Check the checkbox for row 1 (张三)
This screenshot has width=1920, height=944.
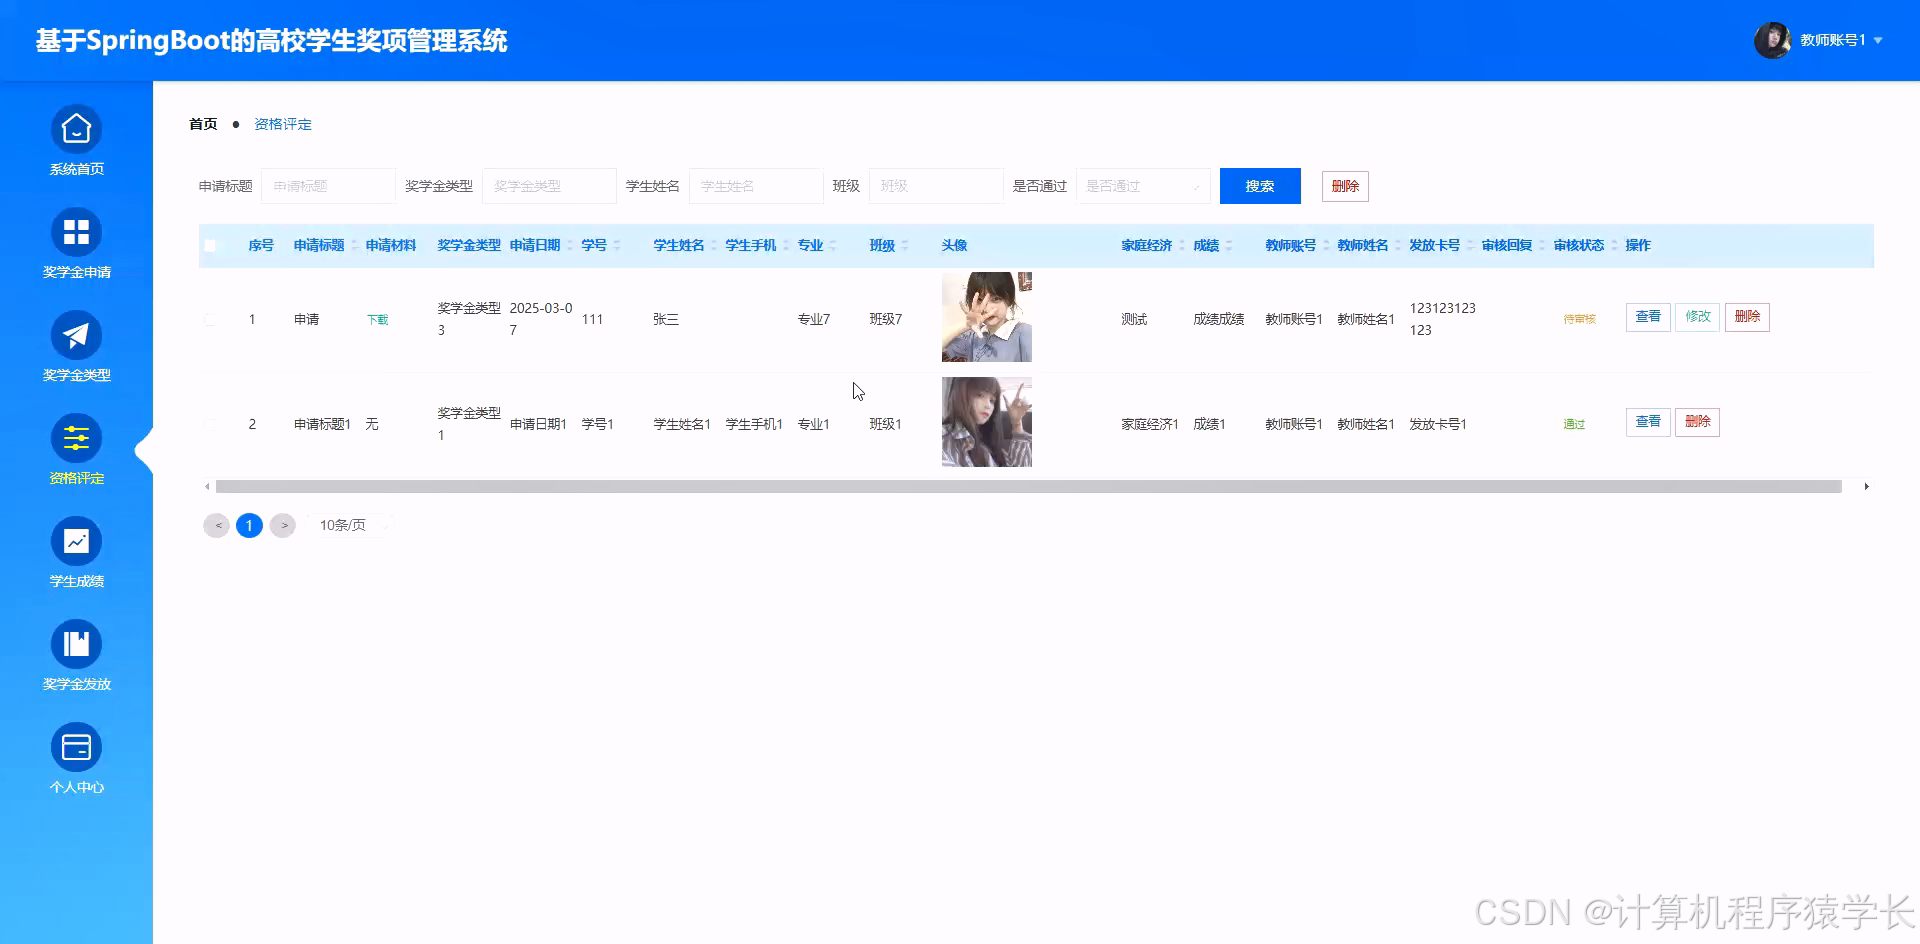[x=210, y=318]
